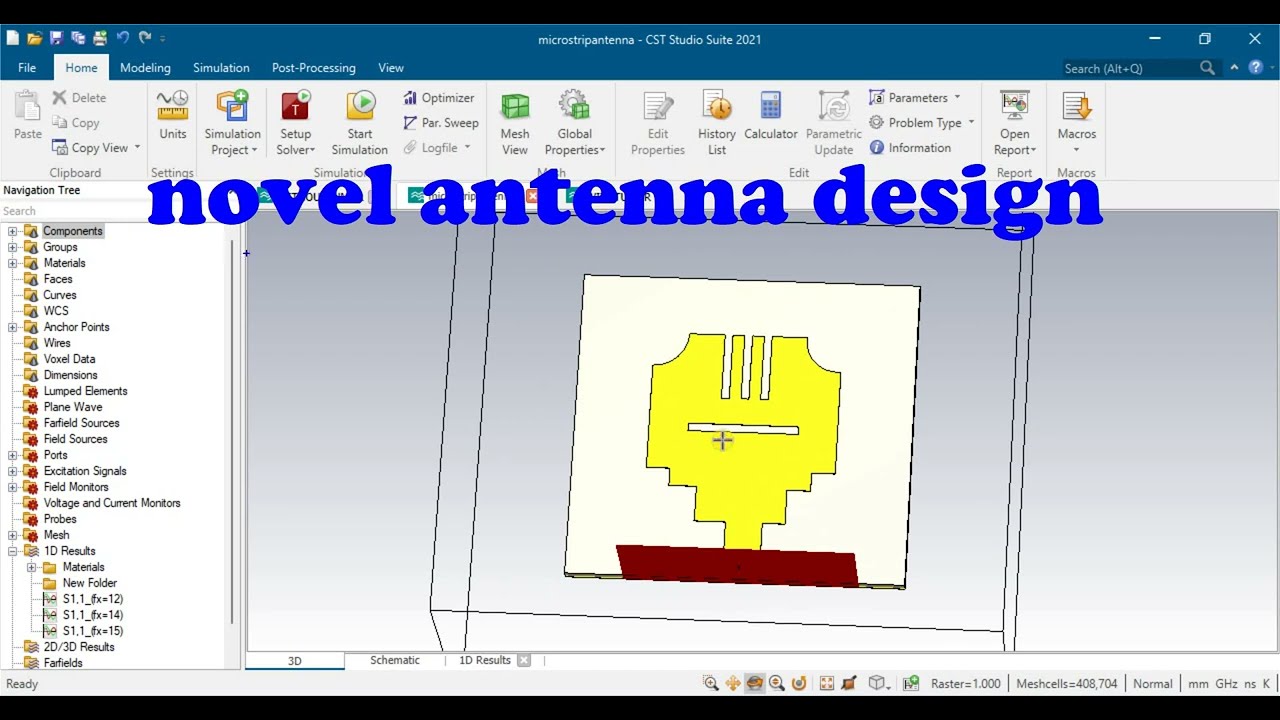Open the Problem Type dropdown
Screen dimensions: 1280x720
(x=921, y=123)
